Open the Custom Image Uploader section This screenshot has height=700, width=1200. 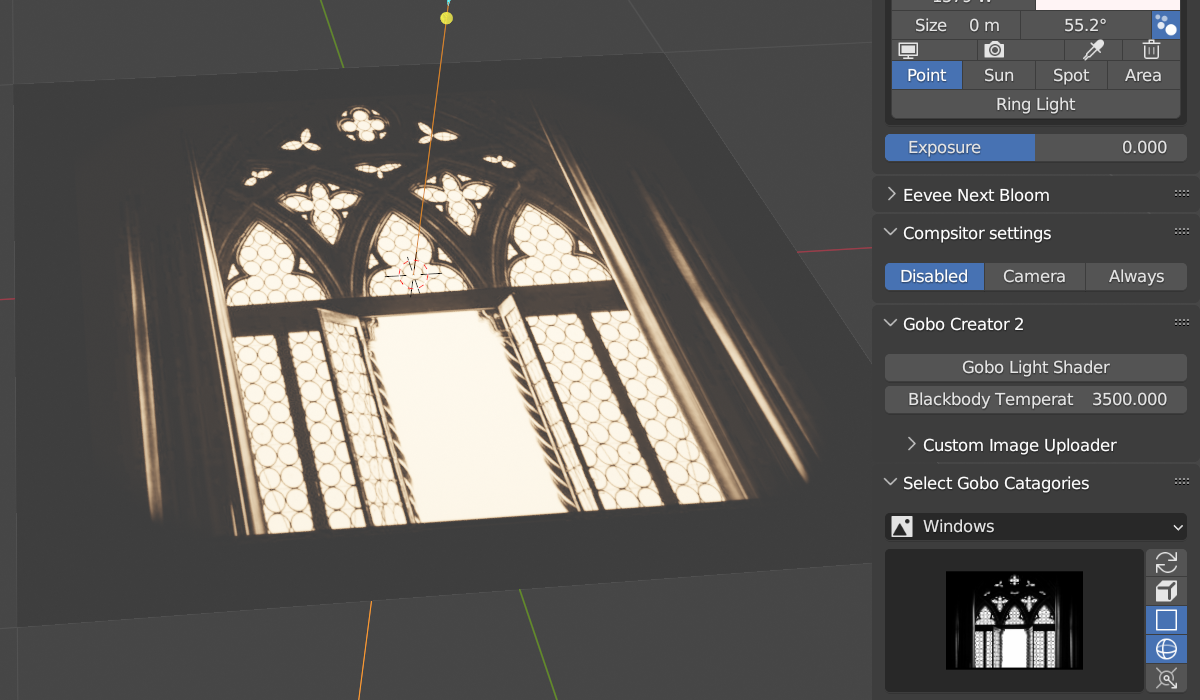tap(1019, 445)
